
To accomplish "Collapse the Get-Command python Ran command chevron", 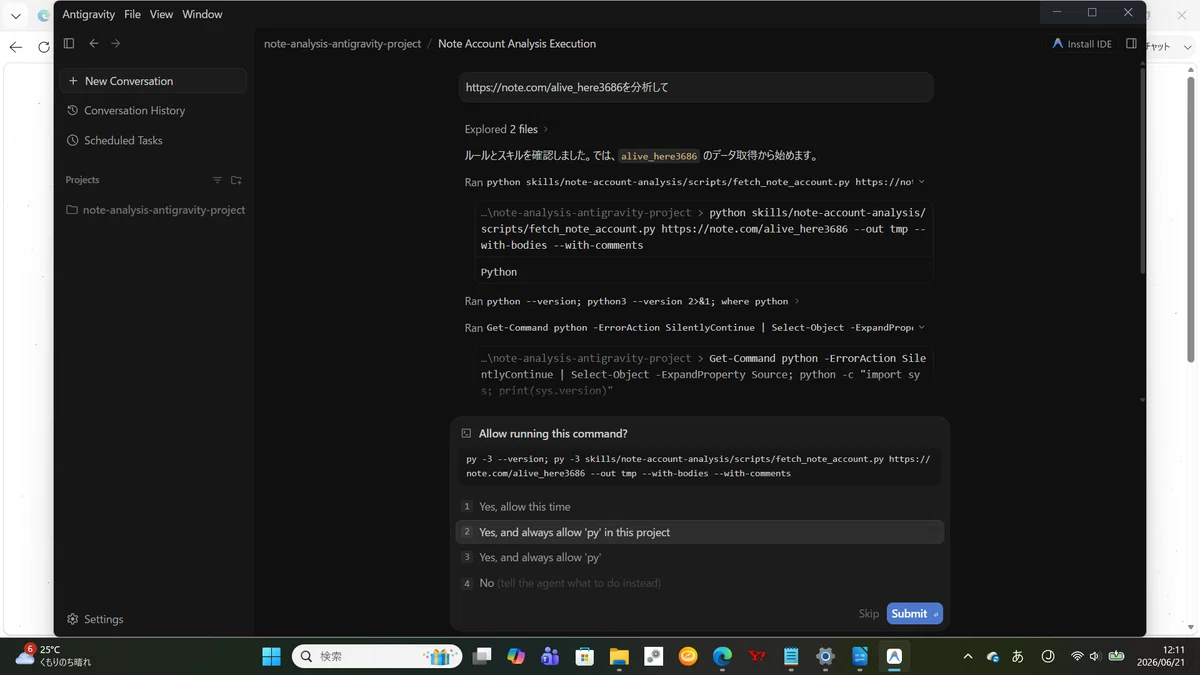I will (x=921, y=327).
